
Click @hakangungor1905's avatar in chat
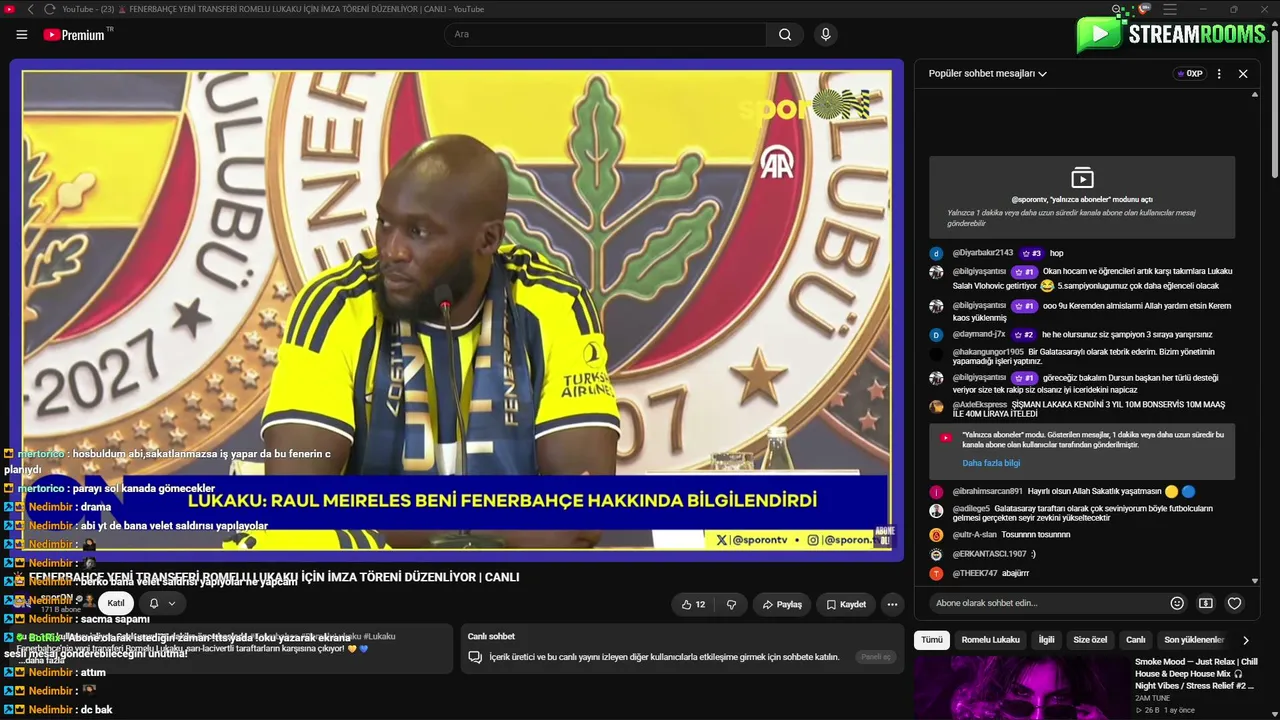[x=936, y=353]
